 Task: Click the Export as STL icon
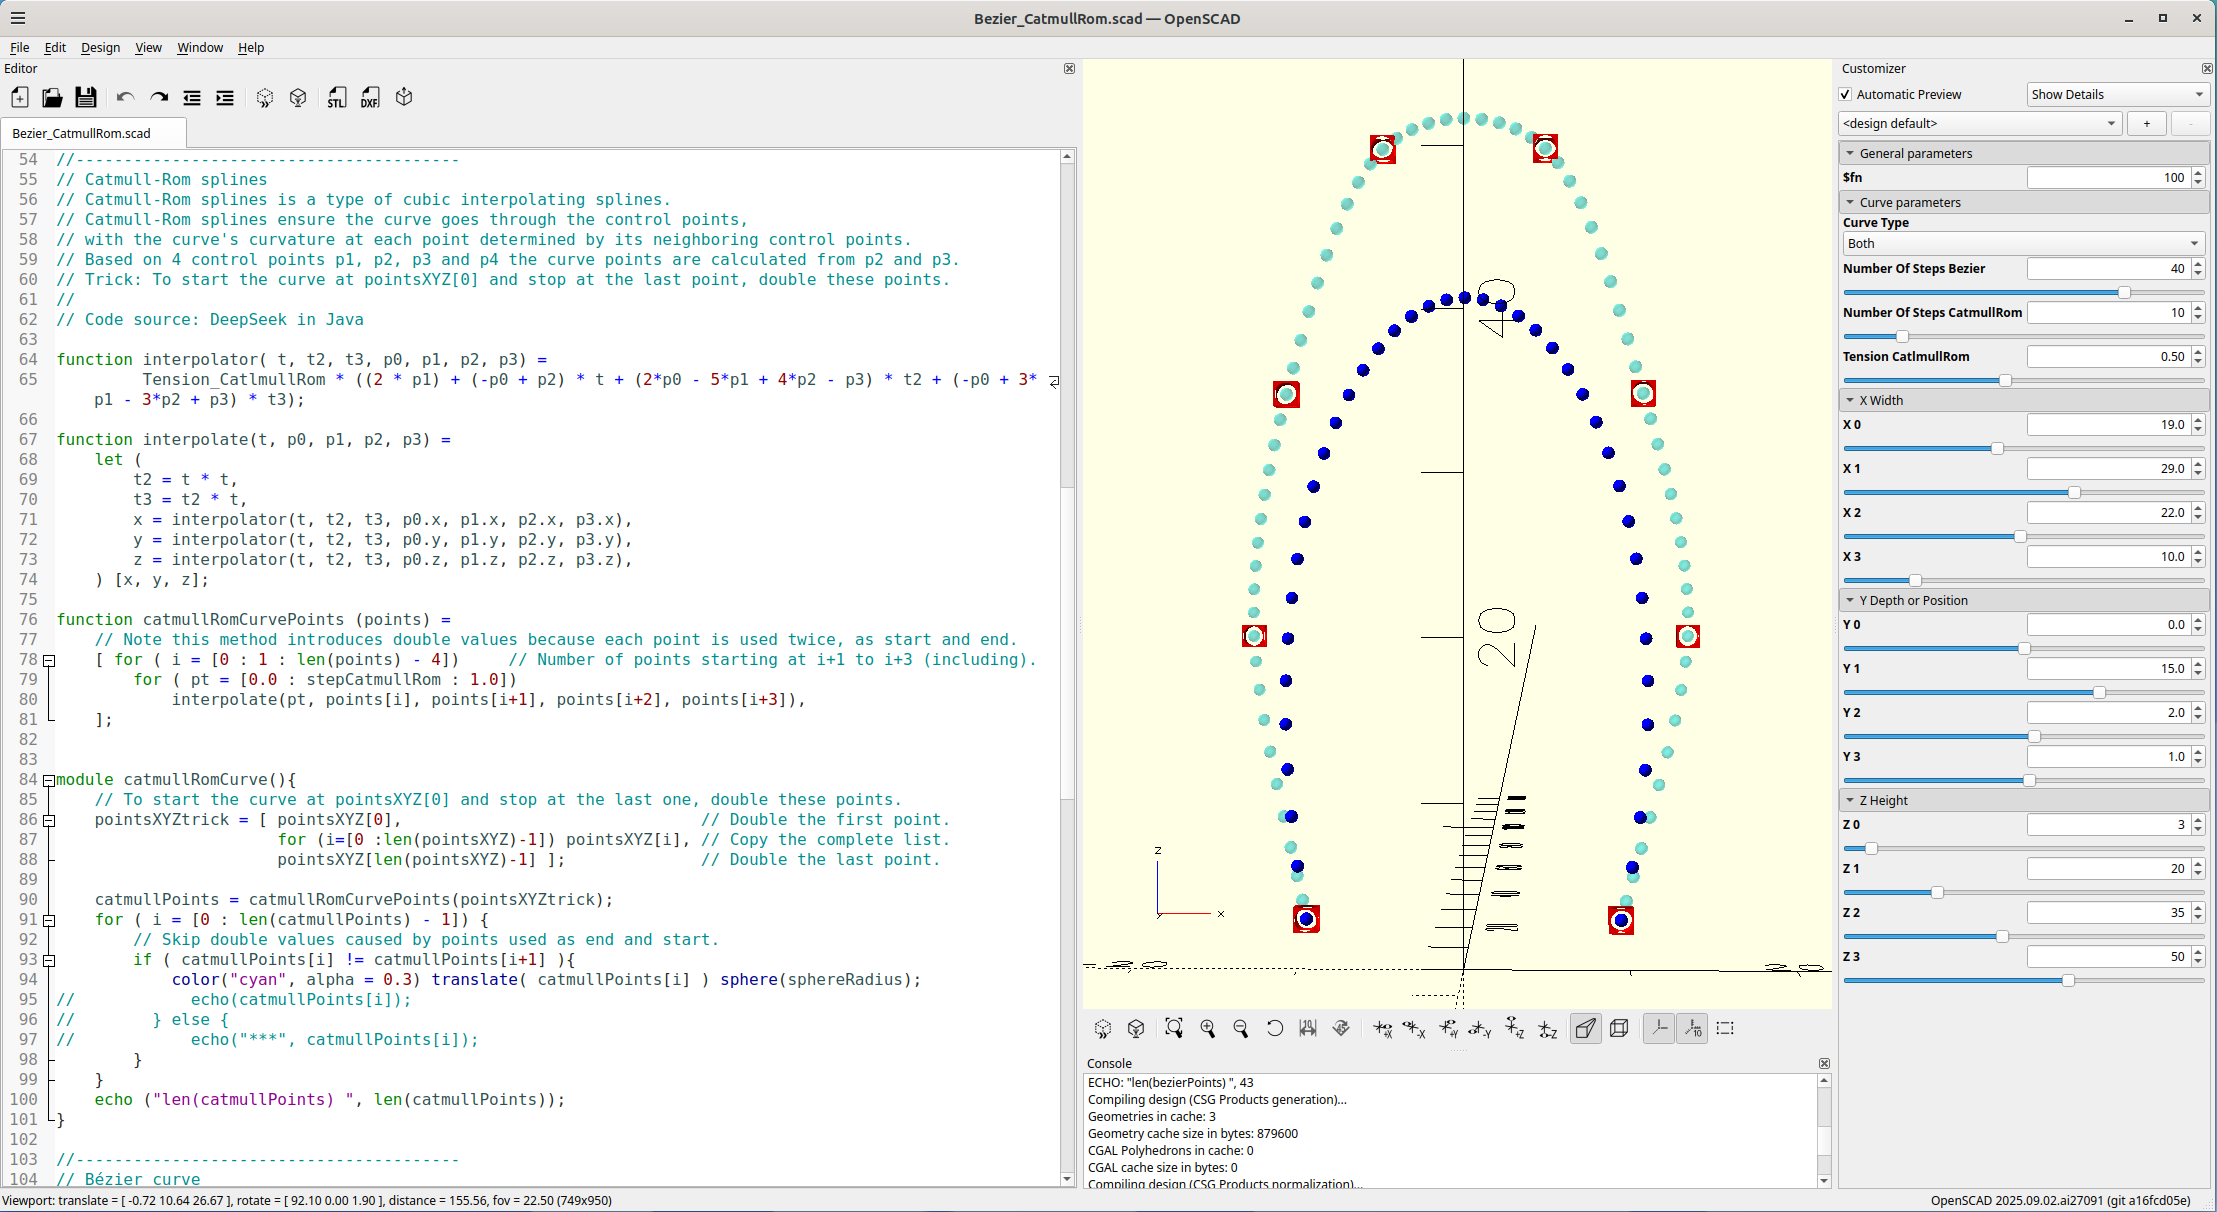pos(337,97)
